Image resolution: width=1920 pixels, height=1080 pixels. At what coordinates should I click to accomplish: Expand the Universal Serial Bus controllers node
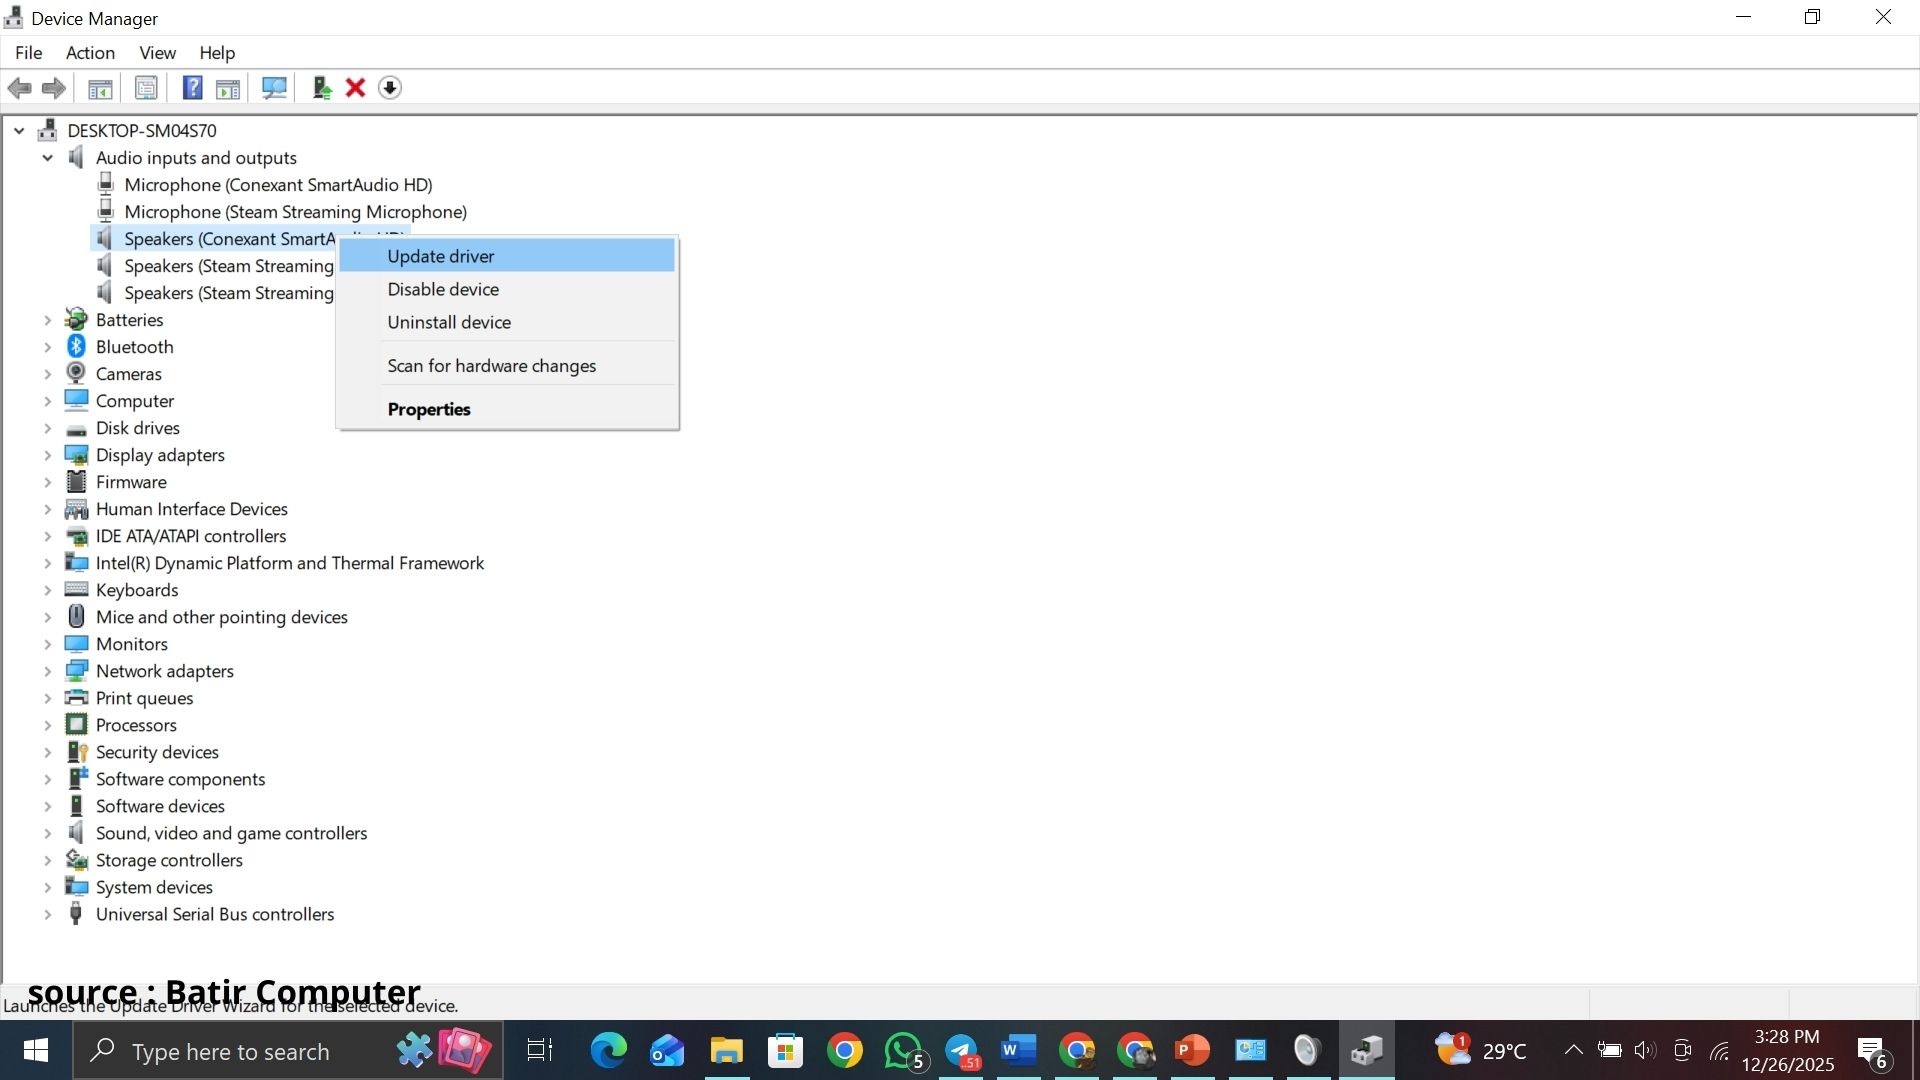(x=47, y=914)
